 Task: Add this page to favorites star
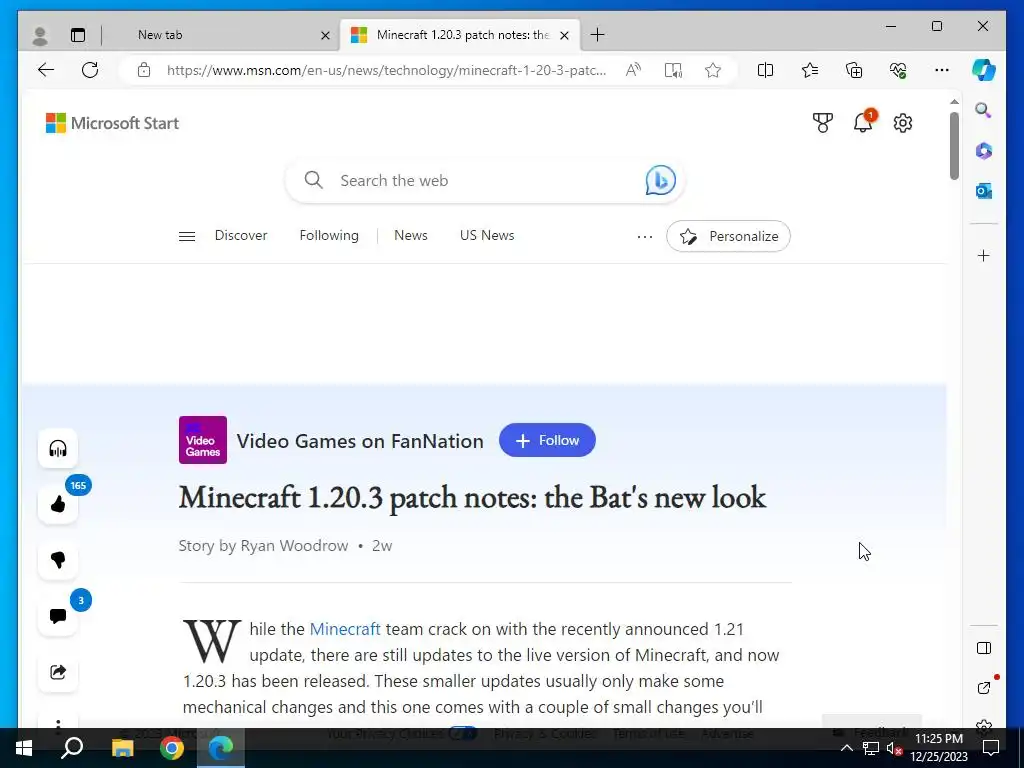pos(713,70)
